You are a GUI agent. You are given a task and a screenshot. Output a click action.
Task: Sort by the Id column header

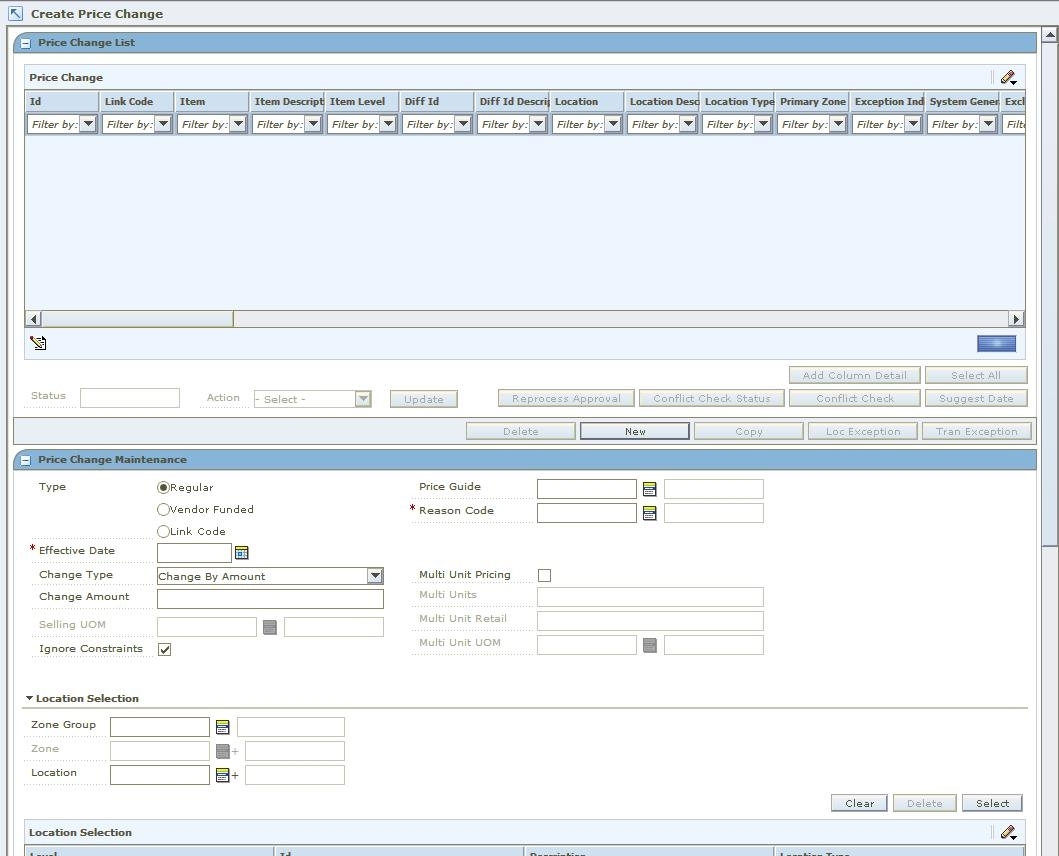point(62,101)
